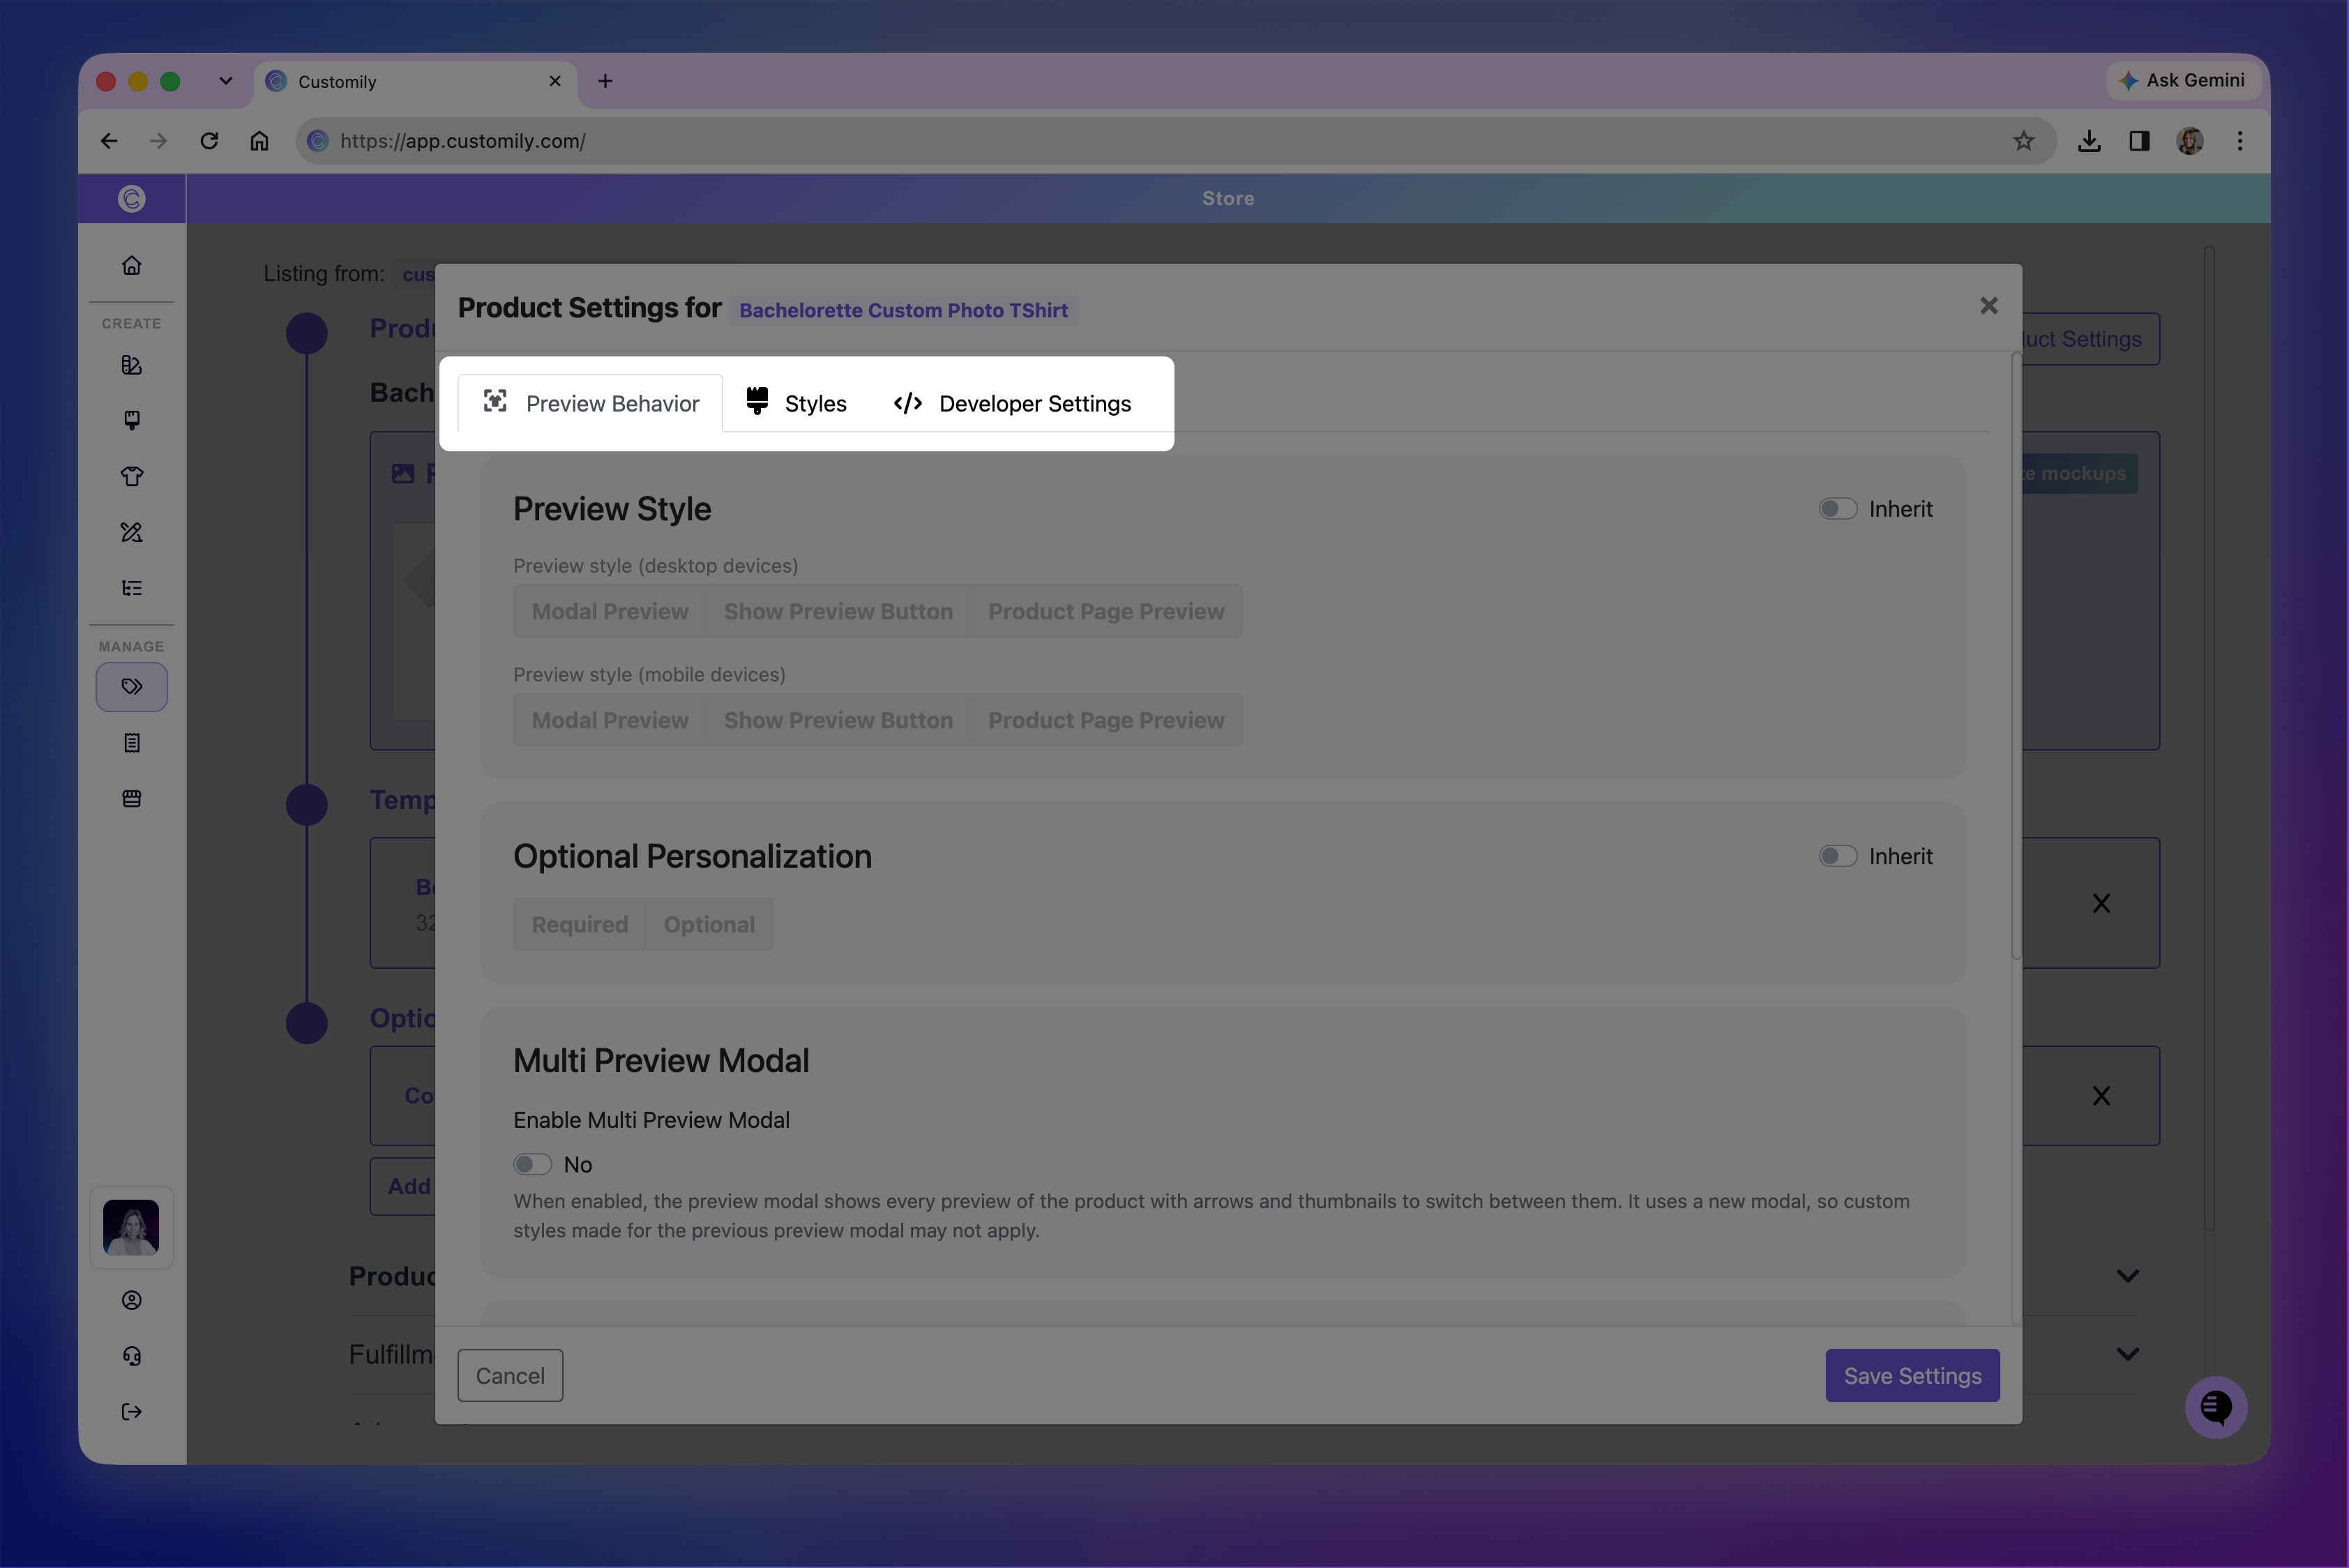Click the browser address bar
This screenshot has width=2349, height=1568.
pos(1175,141)
